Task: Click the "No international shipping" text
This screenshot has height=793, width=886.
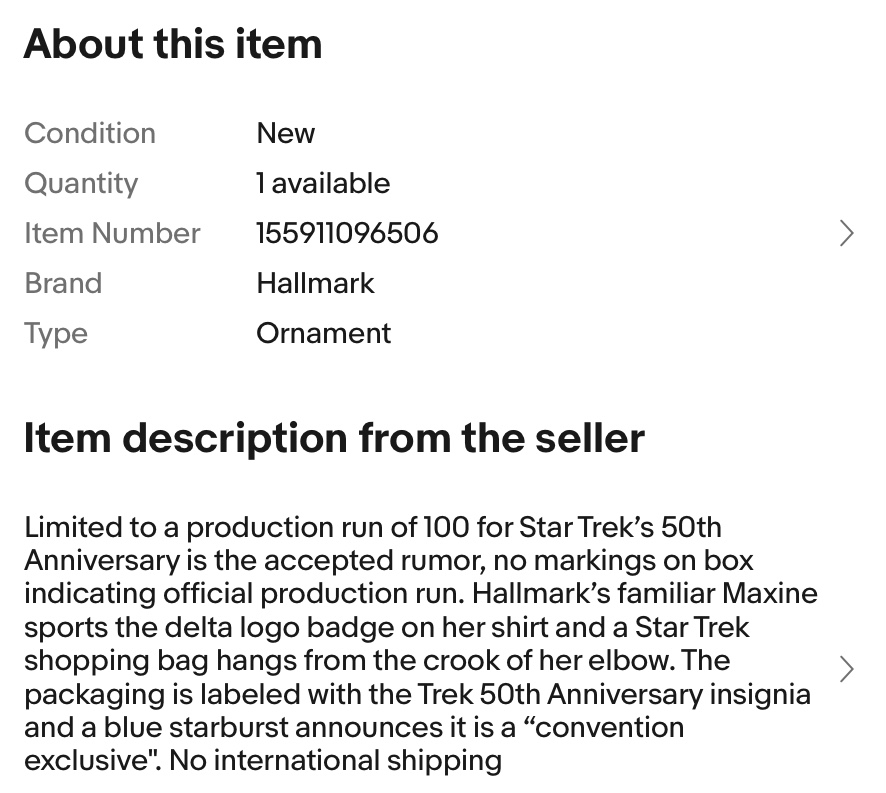Action: click(335, 760)
